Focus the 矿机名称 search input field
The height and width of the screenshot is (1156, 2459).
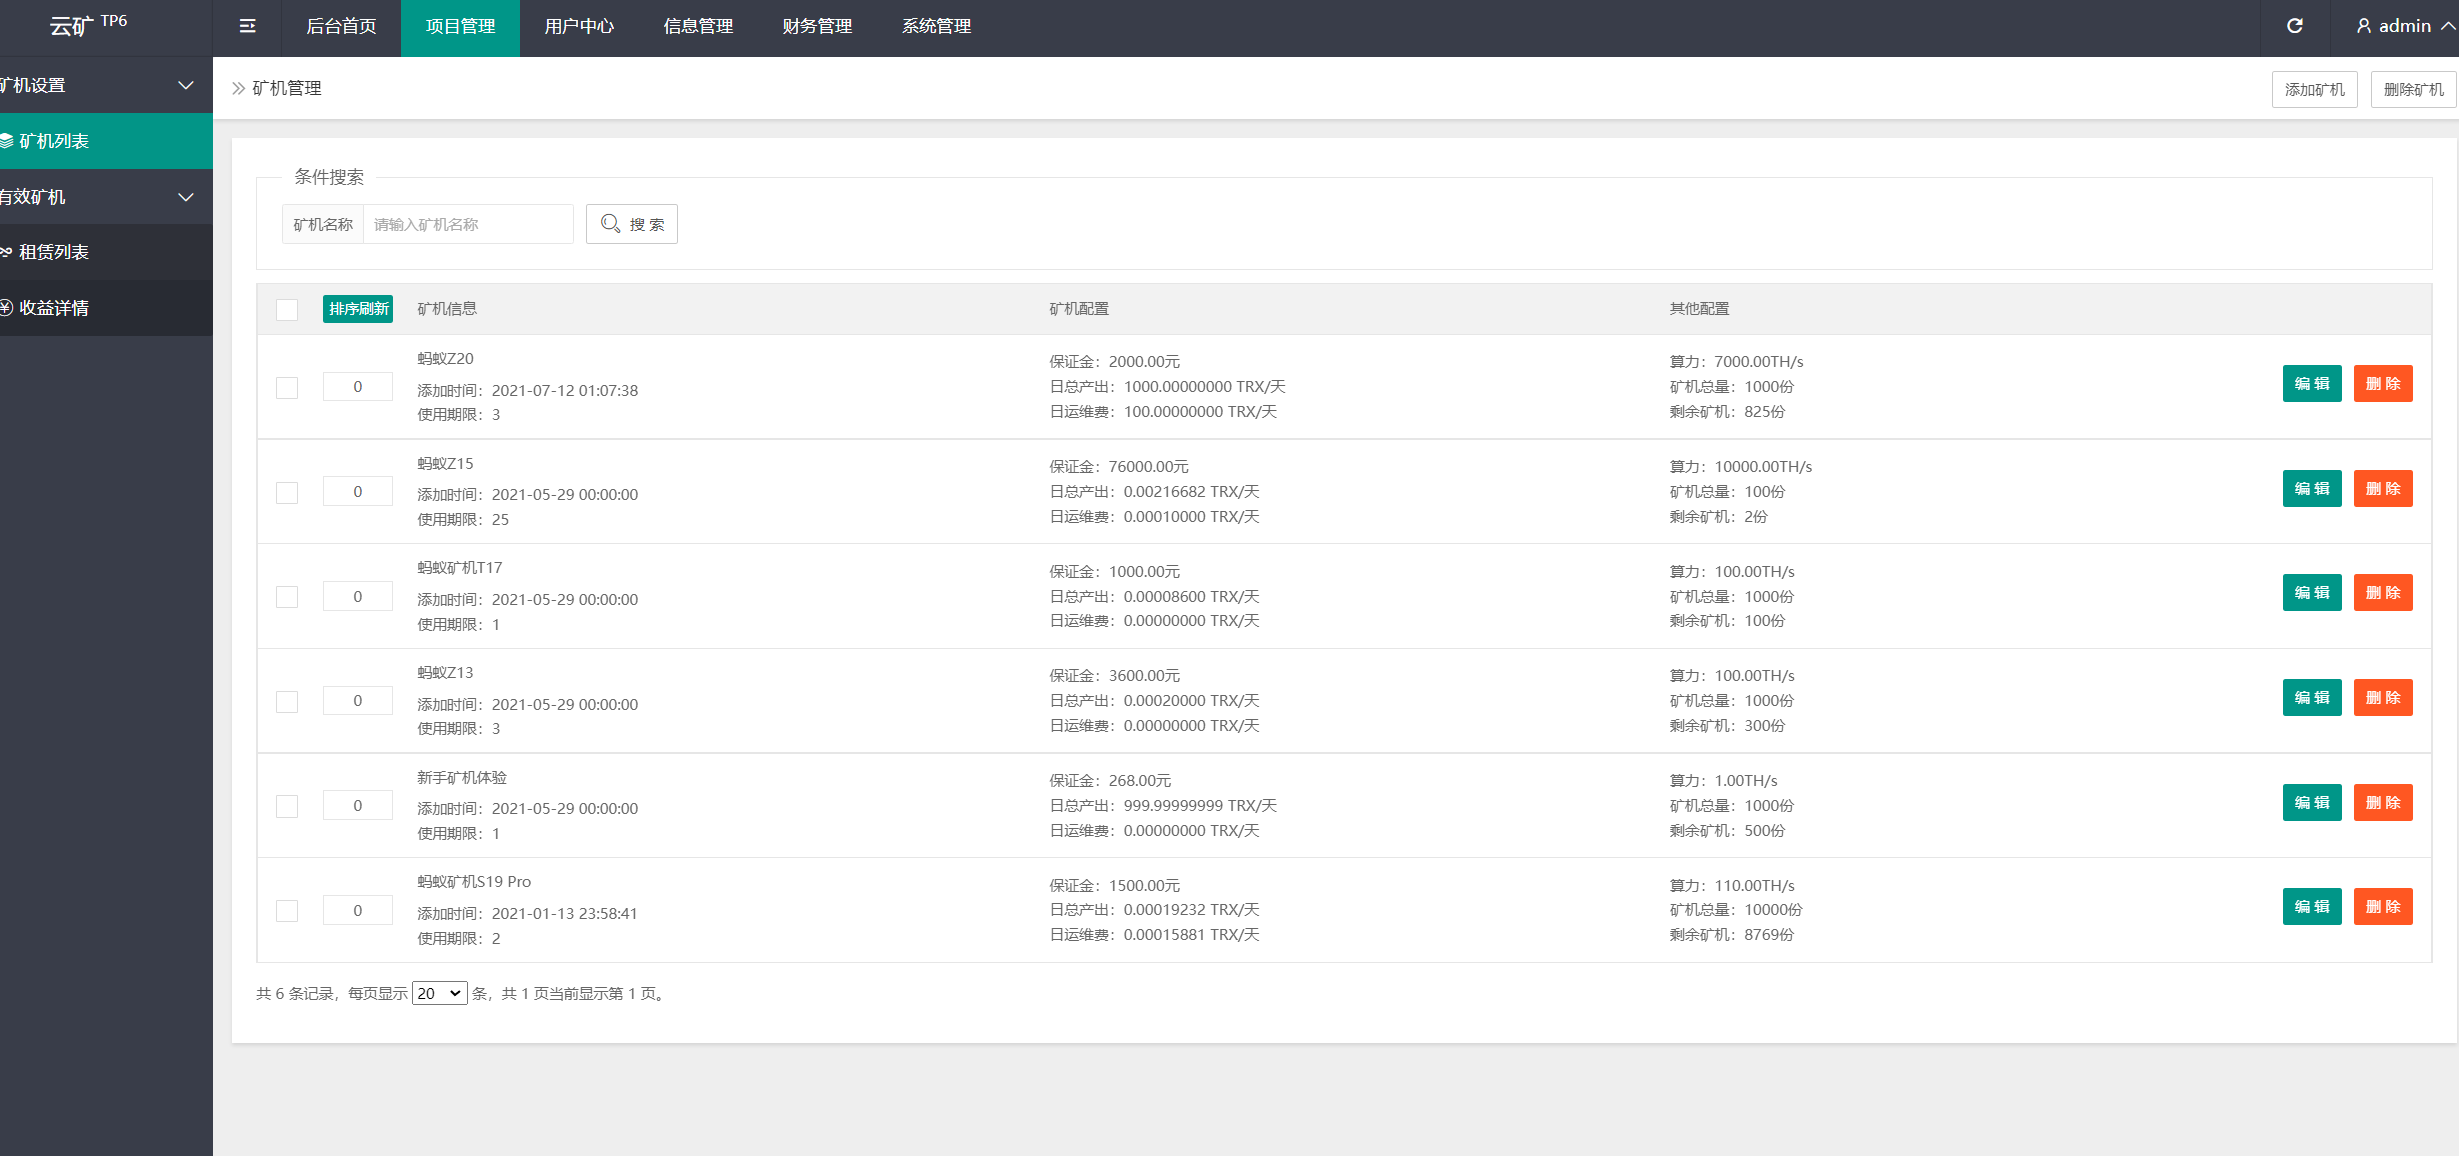click(468, 224)
